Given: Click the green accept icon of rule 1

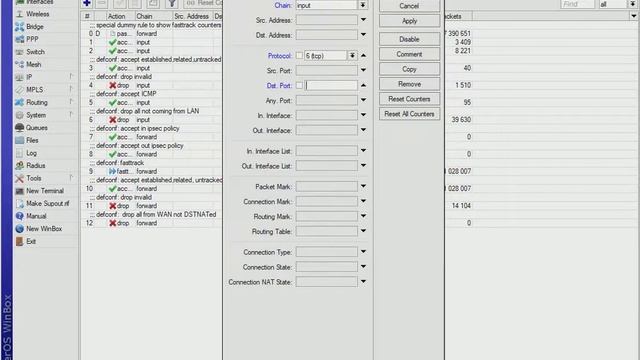Looking at the screenshot, I should tap(113, 42).
